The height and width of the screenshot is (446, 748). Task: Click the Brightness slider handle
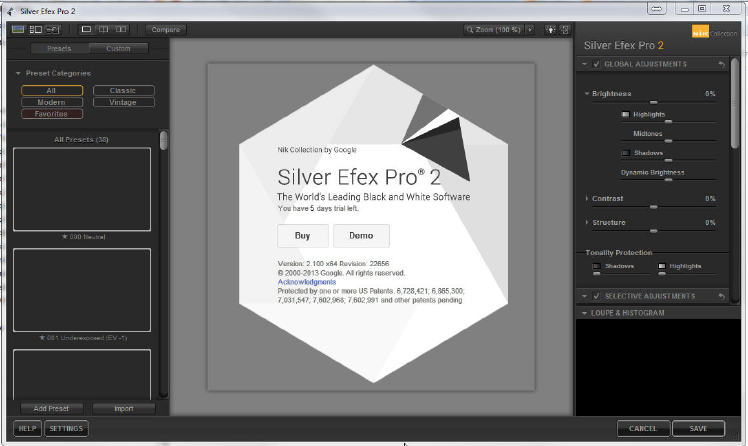654,103
